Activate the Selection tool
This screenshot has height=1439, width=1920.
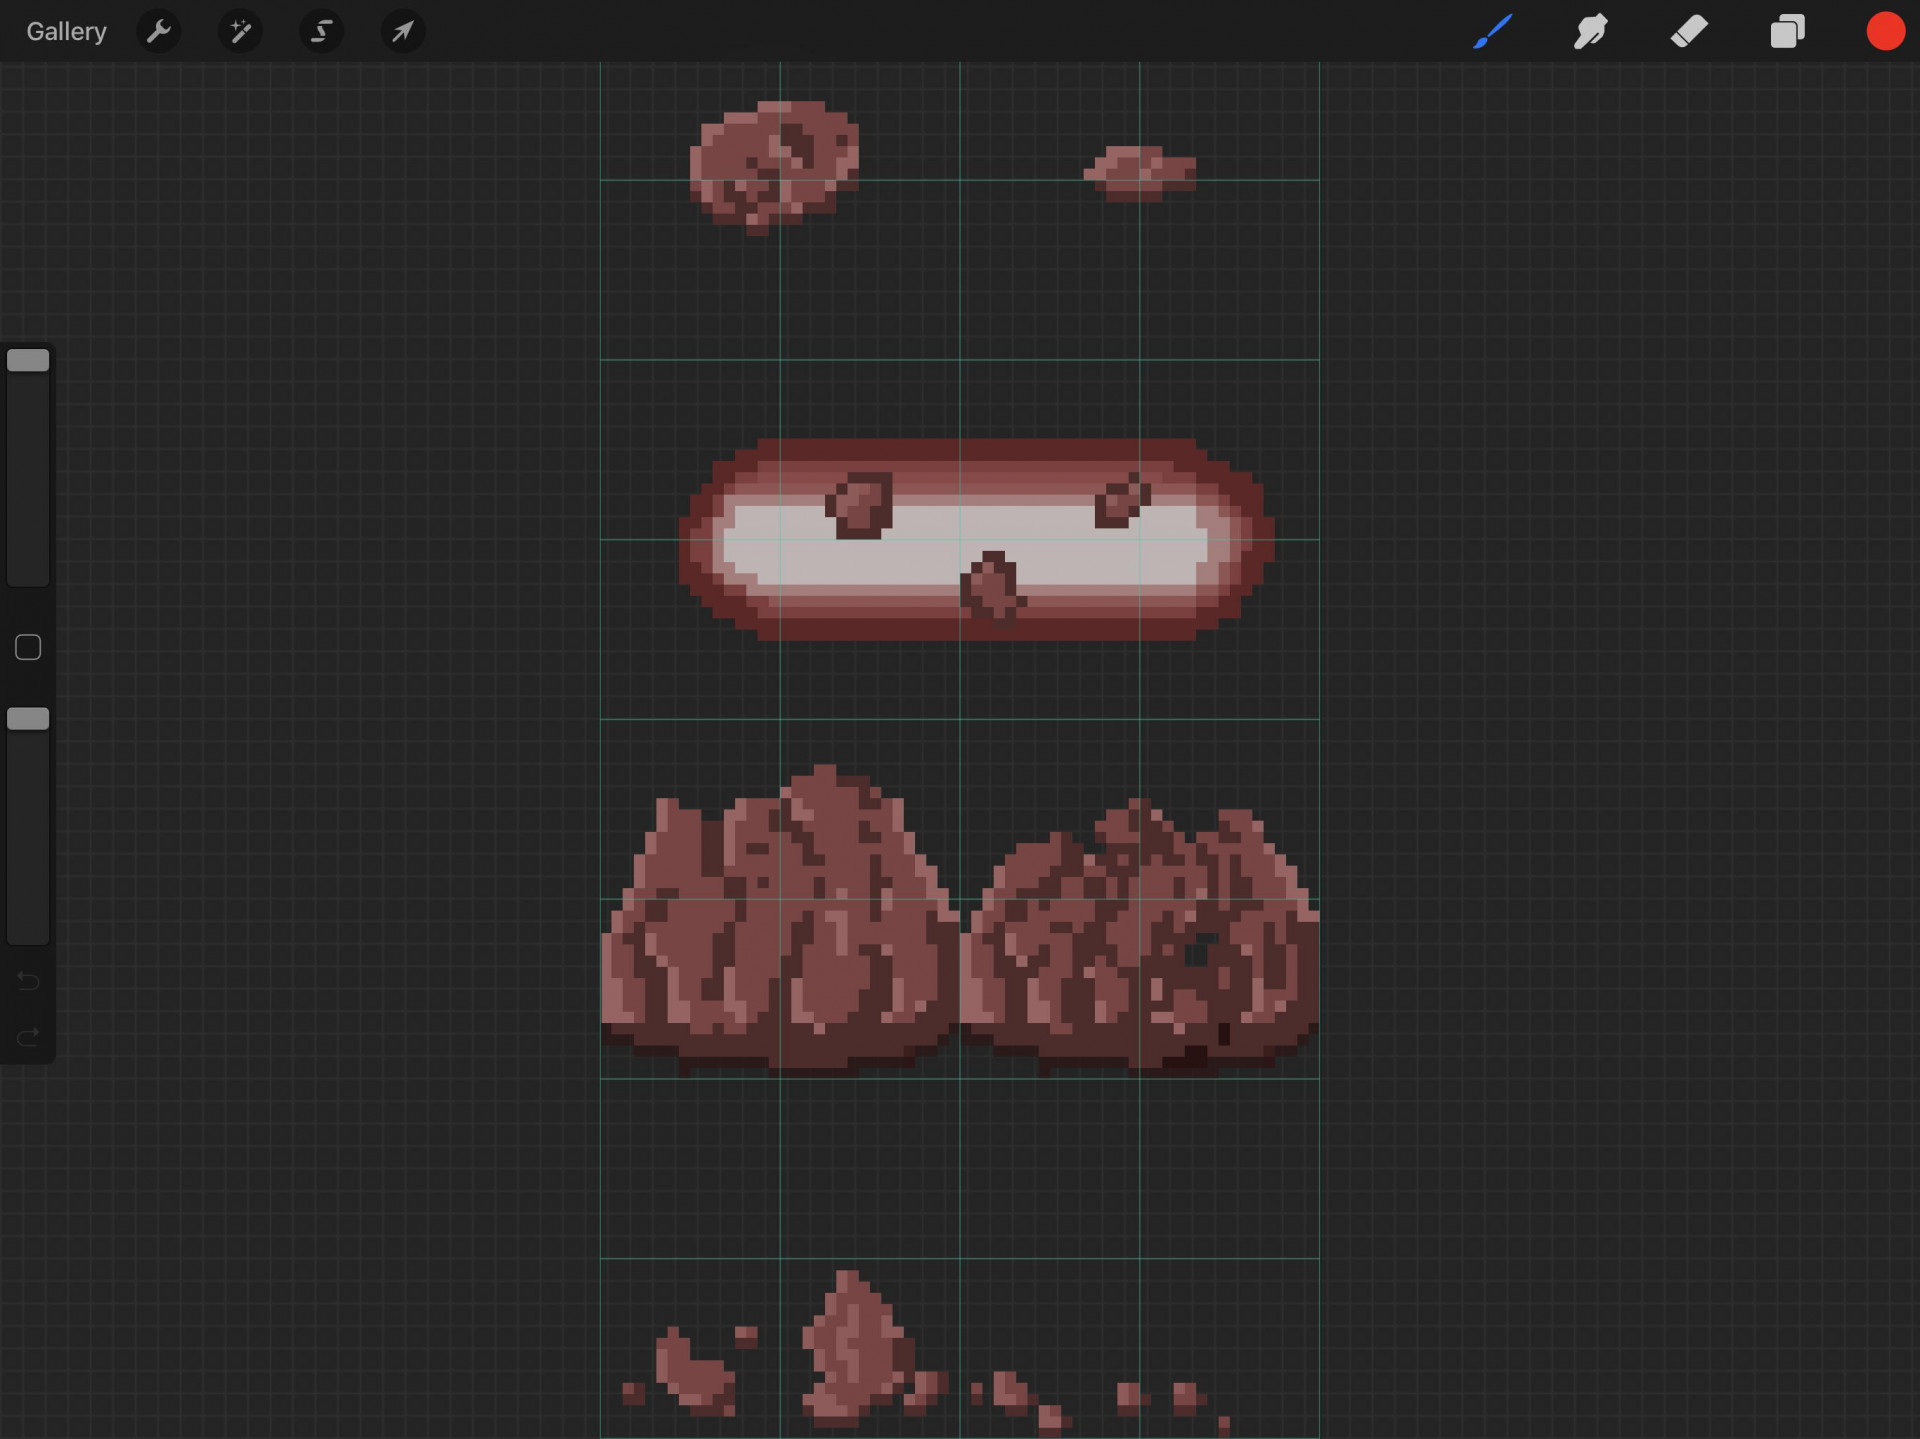click(321, 31)
